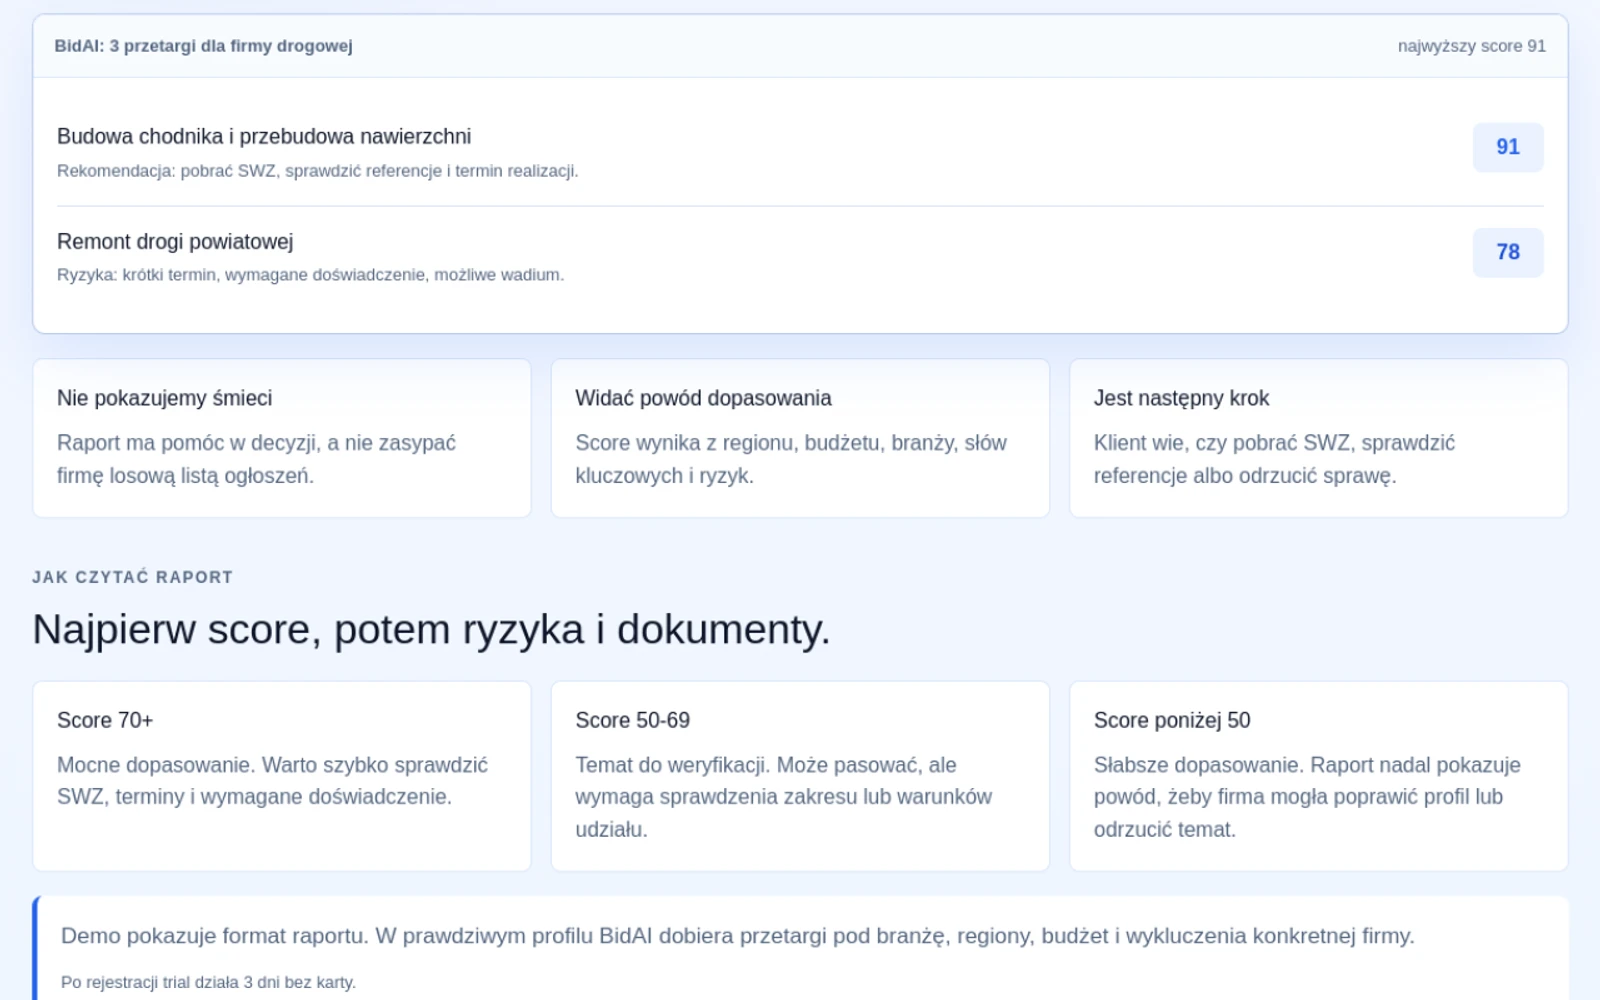Image resolution: width=1600 pixels, height=1000 pixels.
Task: Click the najwyższy score 91 label
Action: coord(1472,46)
